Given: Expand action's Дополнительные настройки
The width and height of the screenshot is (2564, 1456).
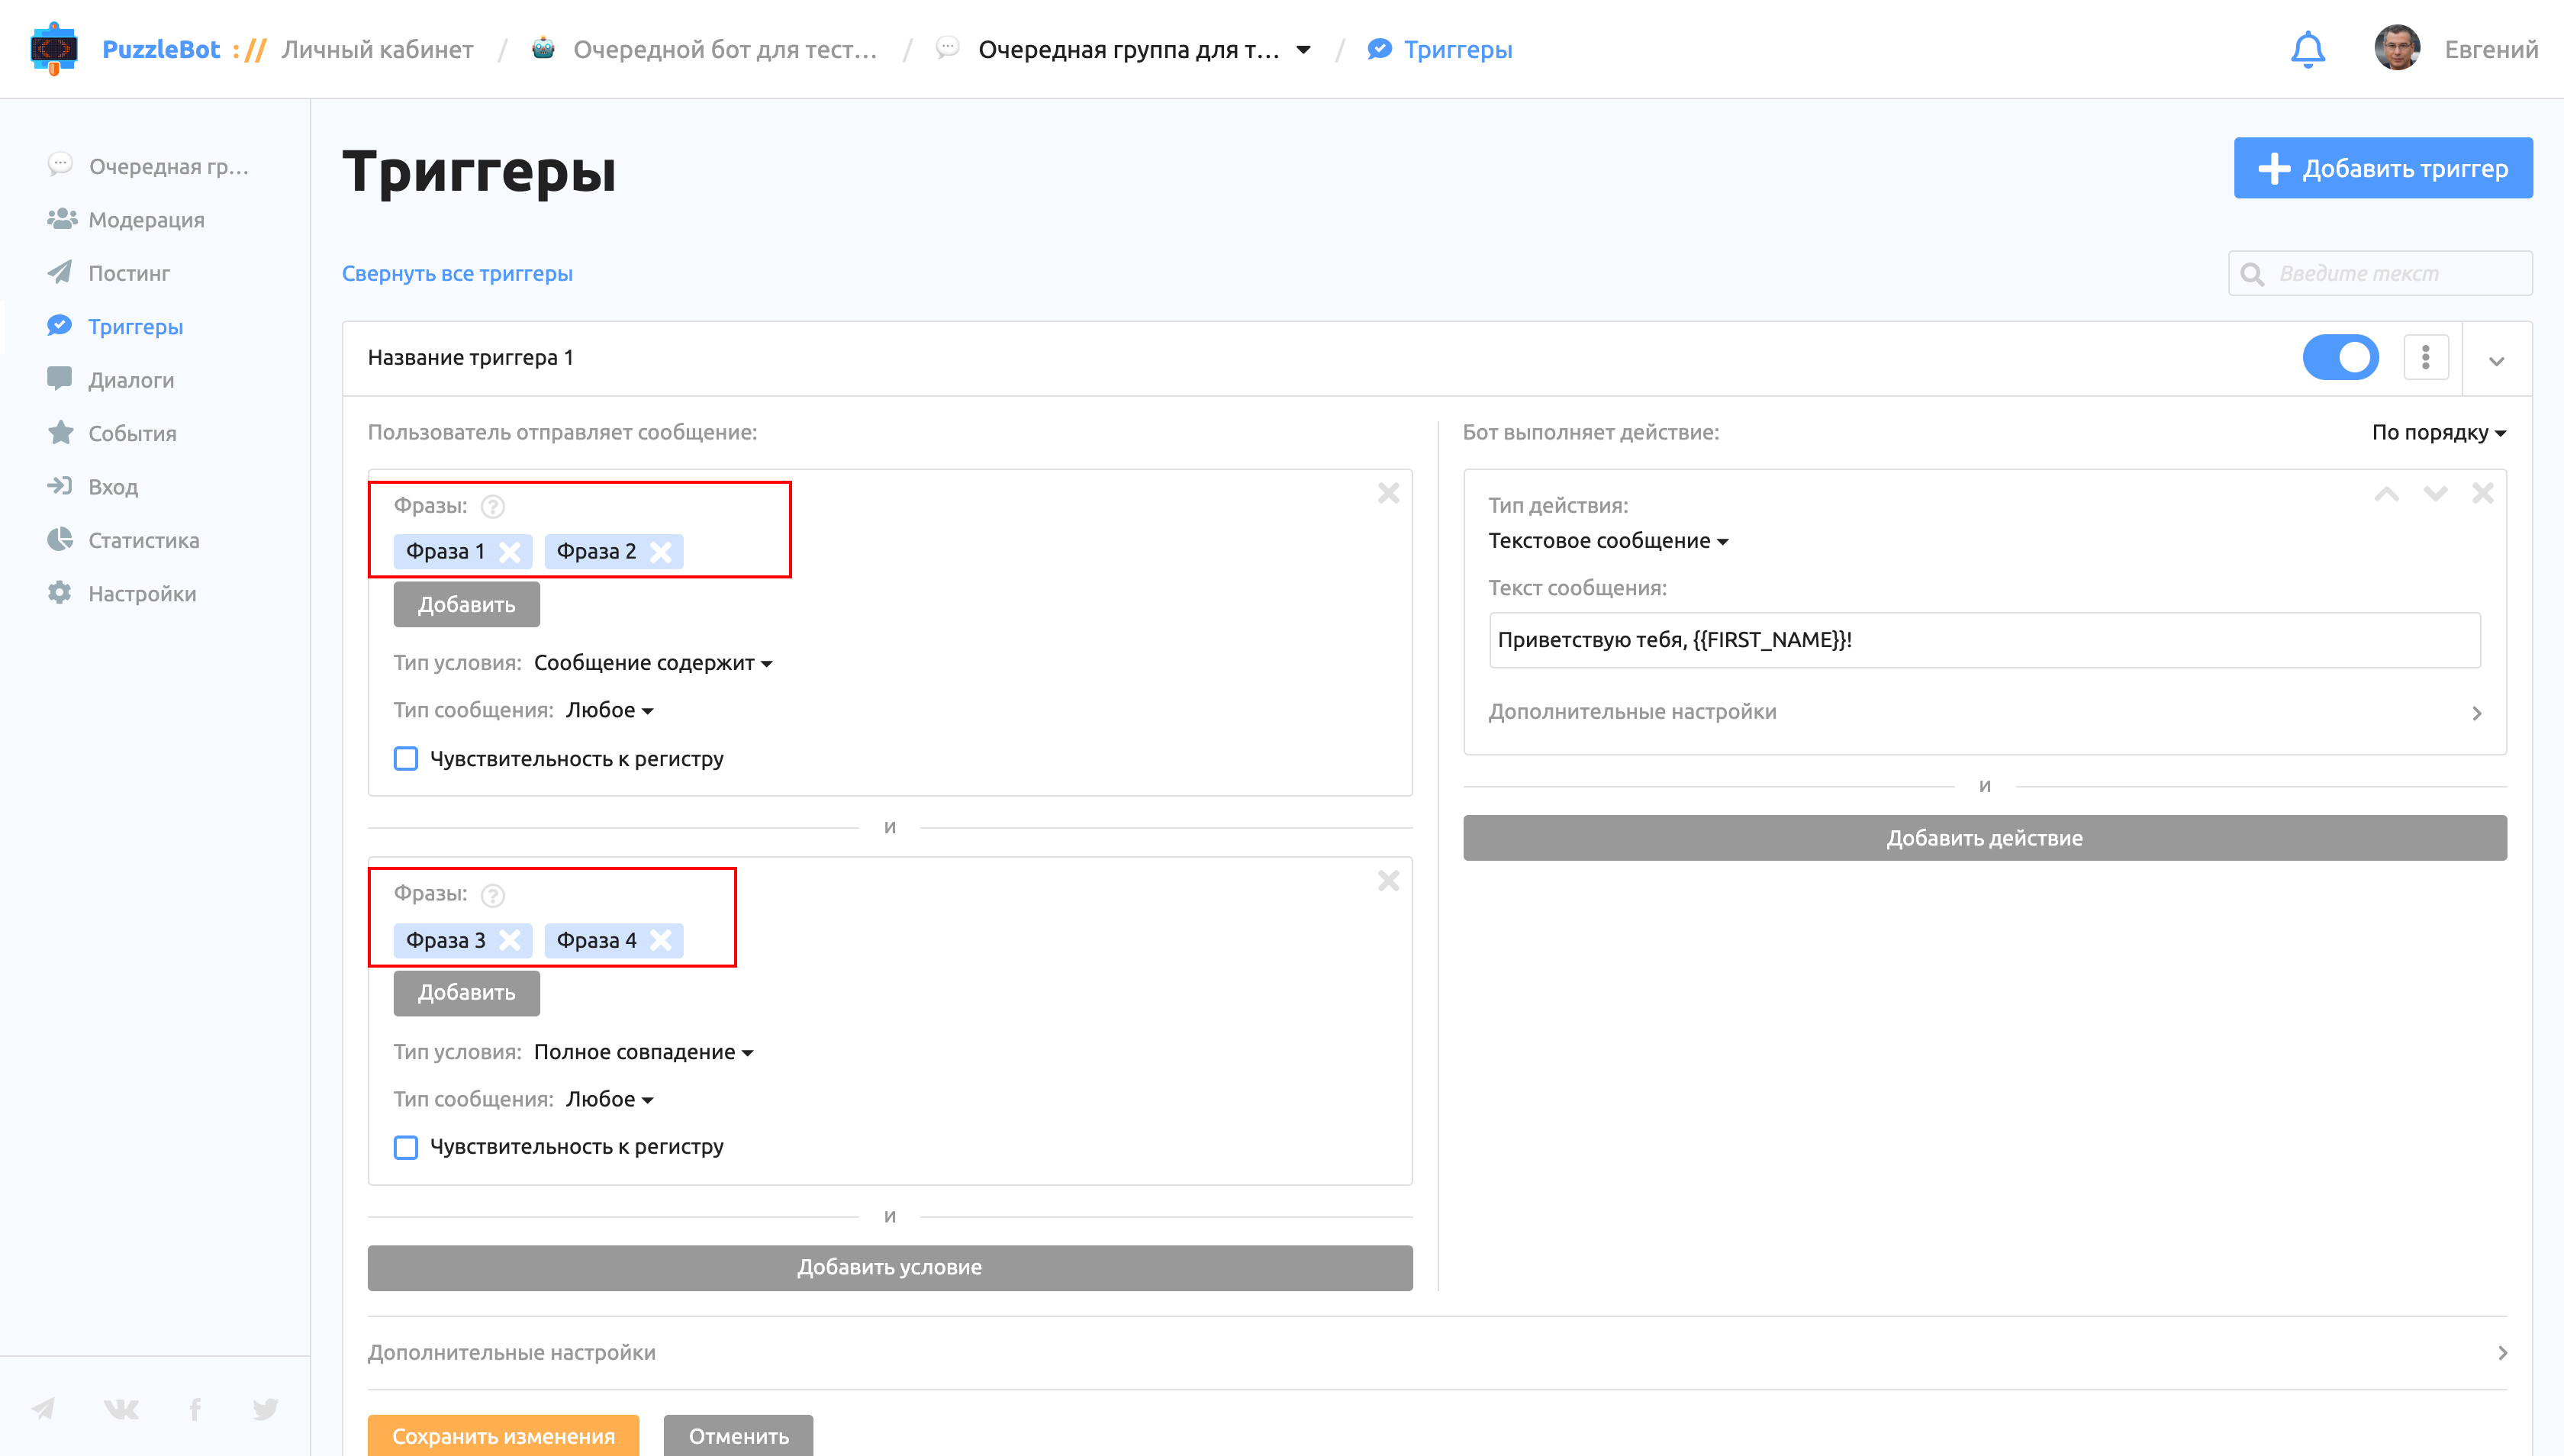Looking at the screenshot, I should (1984, 712).
